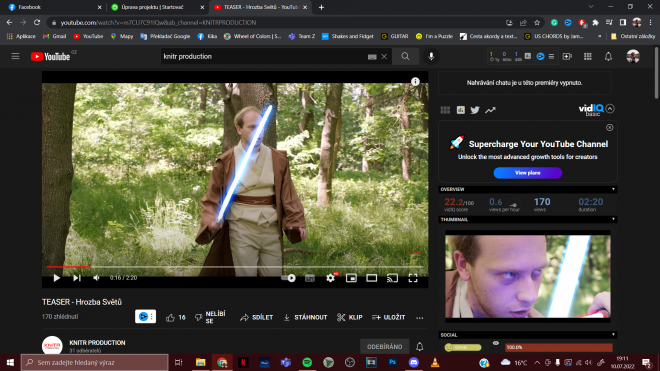
Task: Toggle subtitles in the video player
Action: click(310, 278)
